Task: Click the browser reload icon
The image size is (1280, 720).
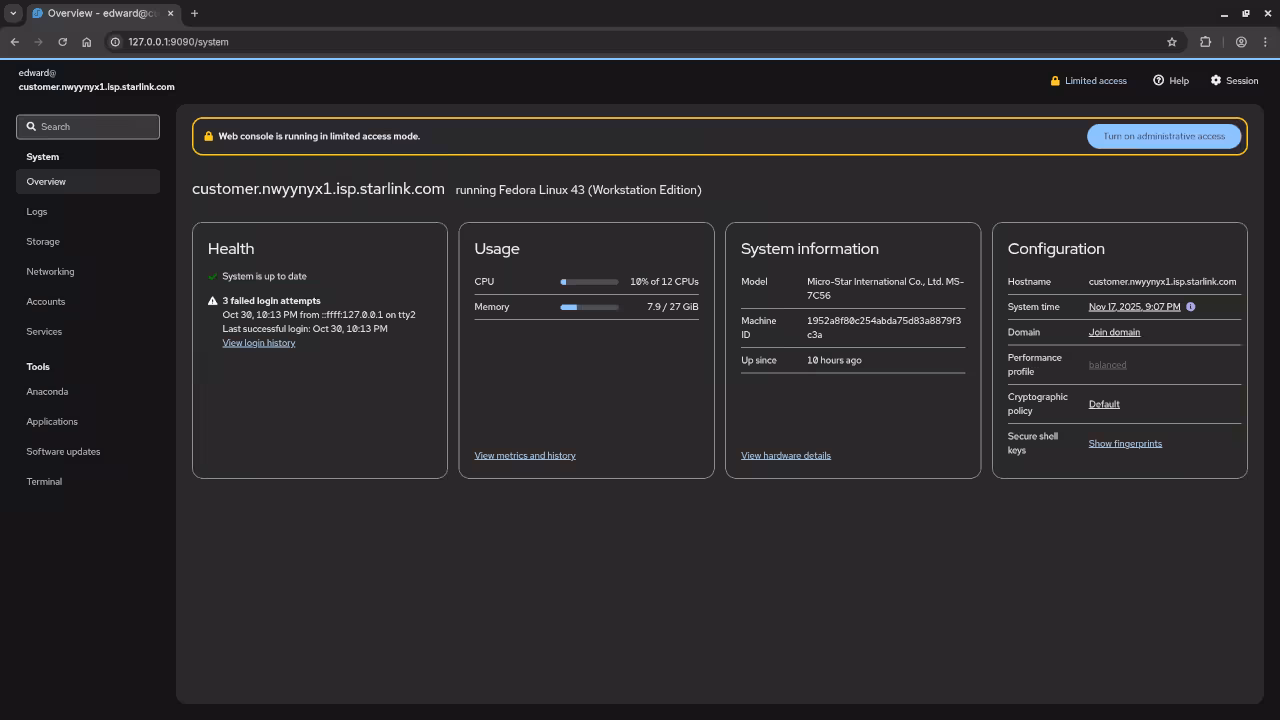Action: tap(62, 42)
